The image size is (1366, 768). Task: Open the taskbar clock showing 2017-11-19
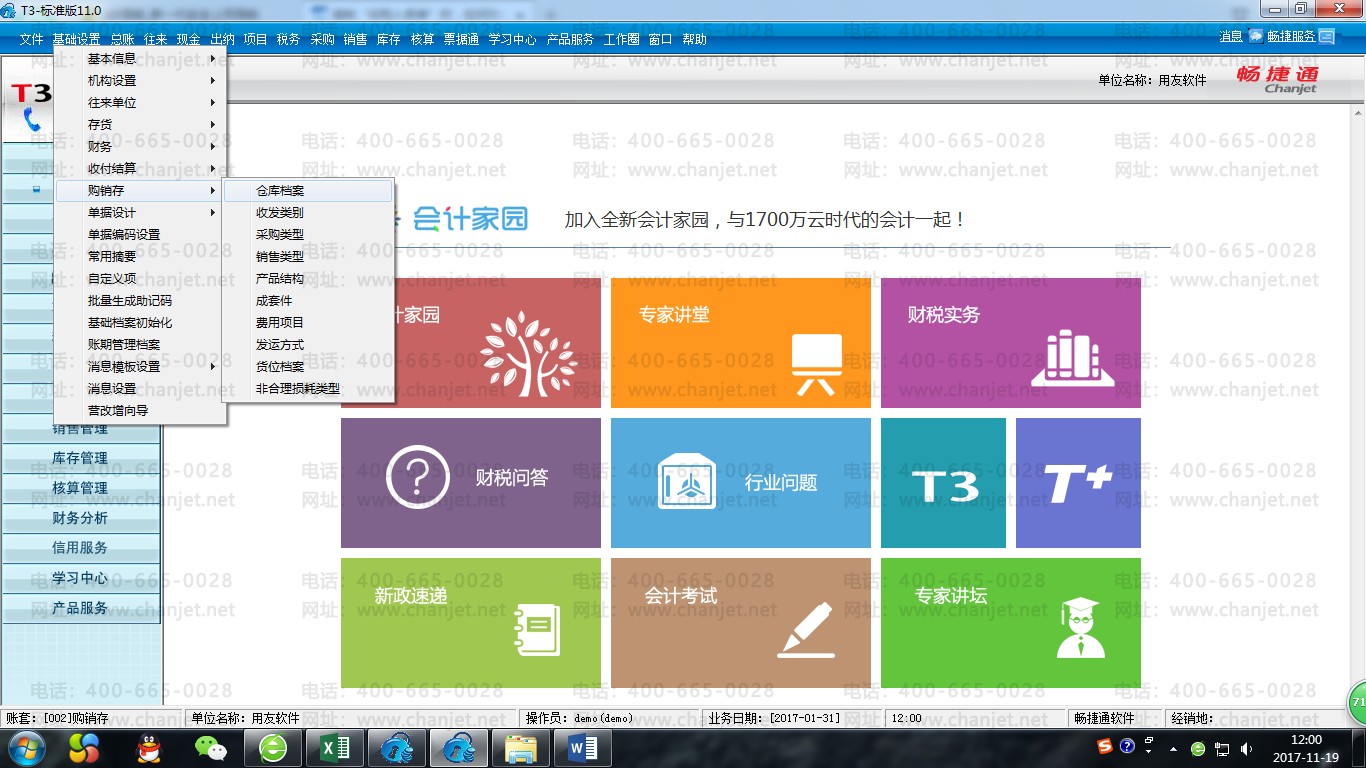(1307, 749)
